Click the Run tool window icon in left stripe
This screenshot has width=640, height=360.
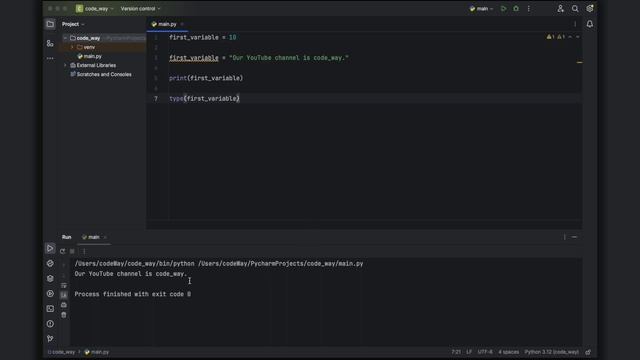pyautogui.click(x=50, y=248)
